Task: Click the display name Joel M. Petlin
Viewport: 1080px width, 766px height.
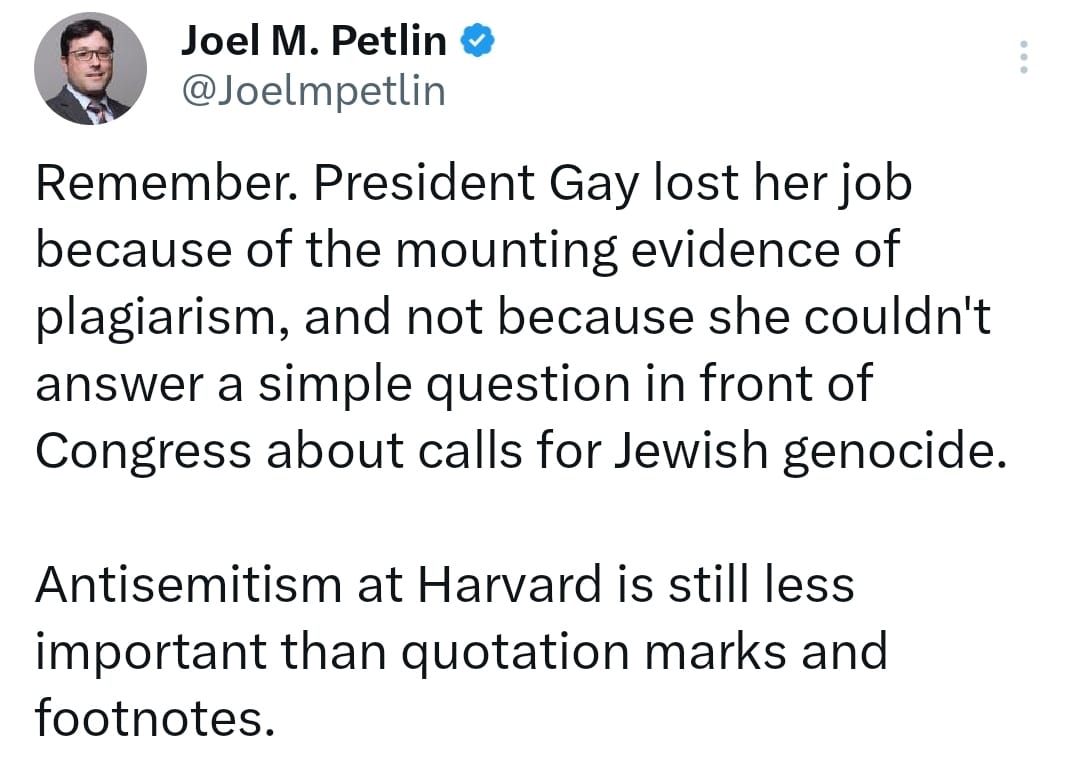Action: (314, 41)
